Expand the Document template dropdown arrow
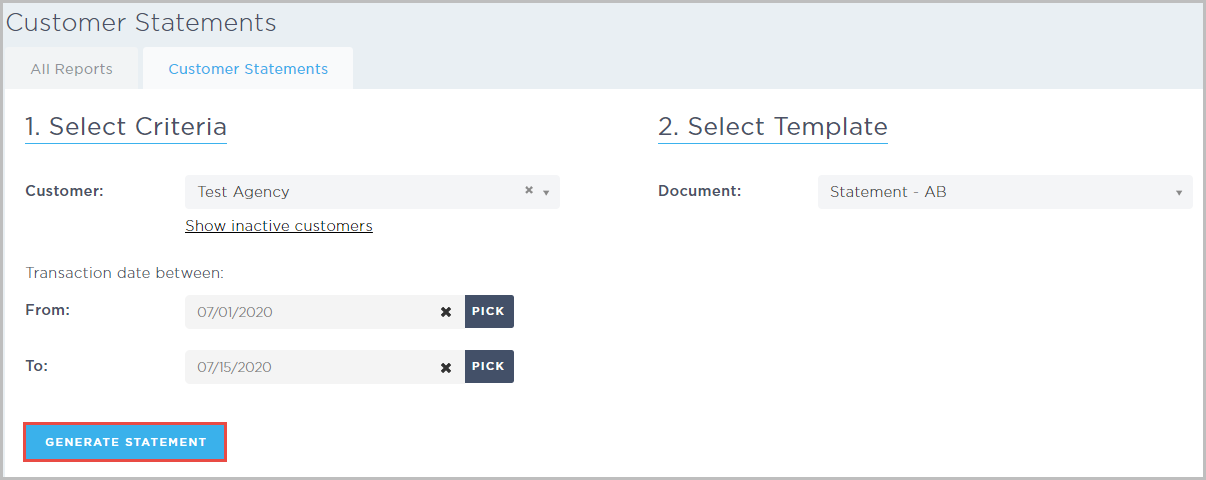1206x480 pixels. tap(1179, 192)
